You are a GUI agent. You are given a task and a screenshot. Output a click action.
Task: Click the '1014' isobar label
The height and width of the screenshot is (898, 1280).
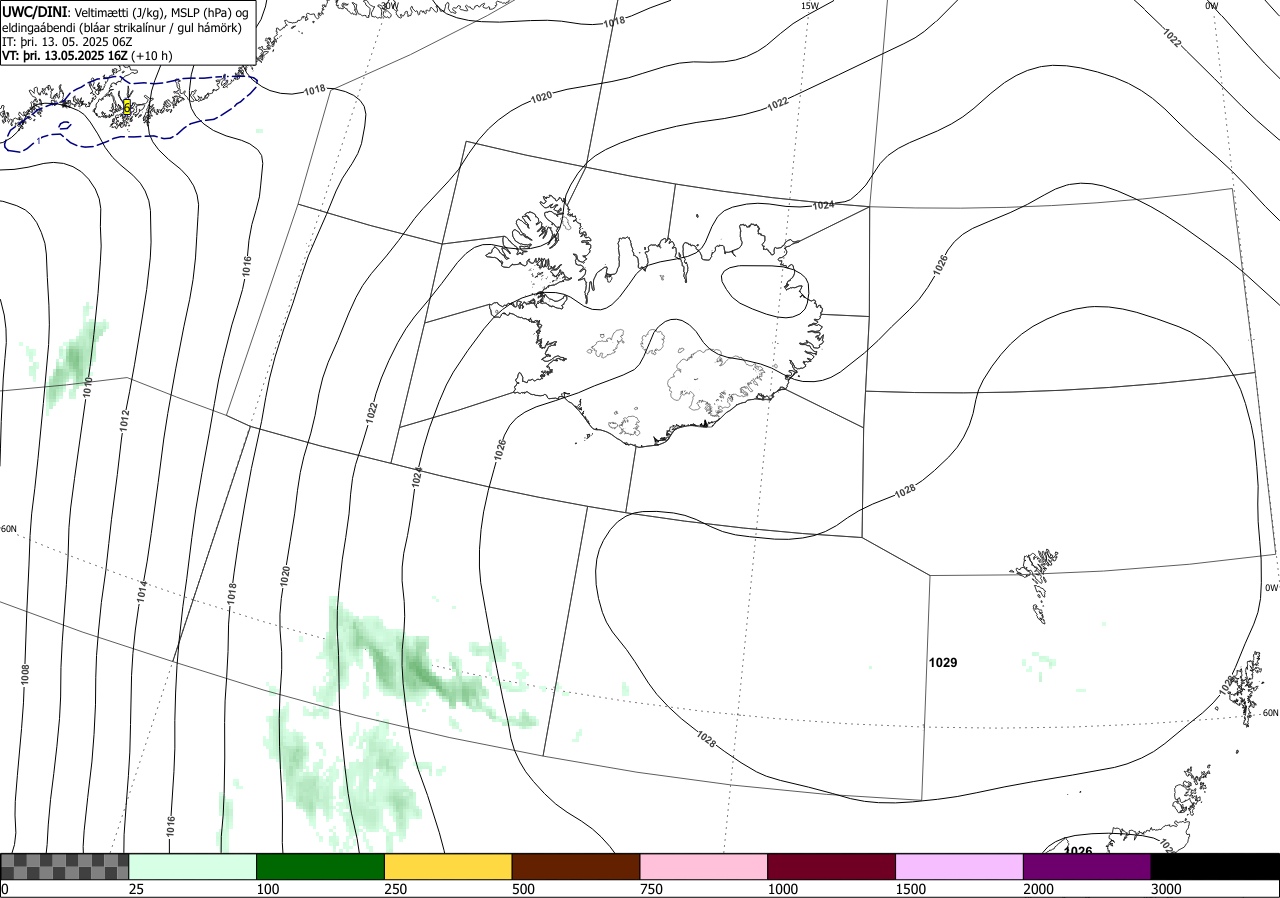coord(143,591)
